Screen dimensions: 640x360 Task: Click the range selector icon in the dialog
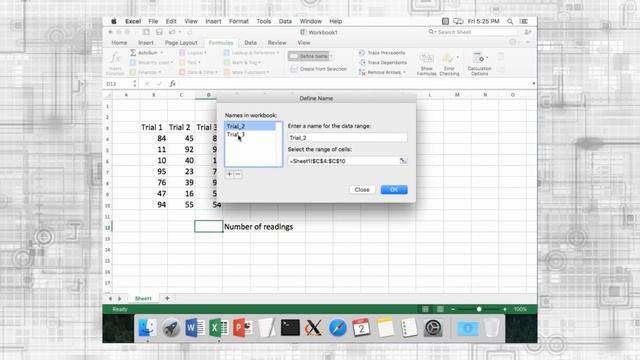[403, 161]
